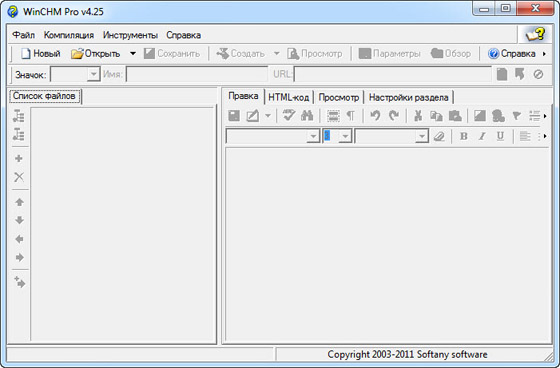Screen dimensions: 560x368
Task: Click the redo icon
Action: [394, 116]
